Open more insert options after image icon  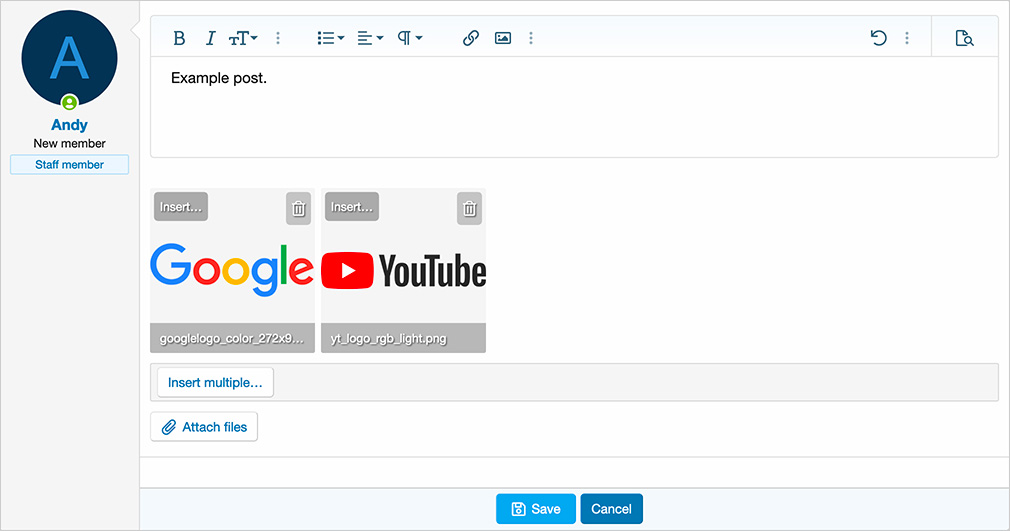pos(531,39)
